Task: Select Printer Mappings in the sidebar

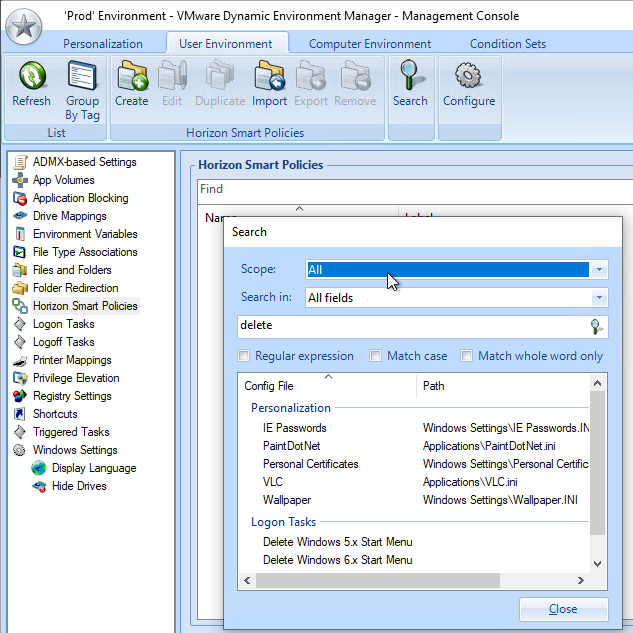Action: 62,360
